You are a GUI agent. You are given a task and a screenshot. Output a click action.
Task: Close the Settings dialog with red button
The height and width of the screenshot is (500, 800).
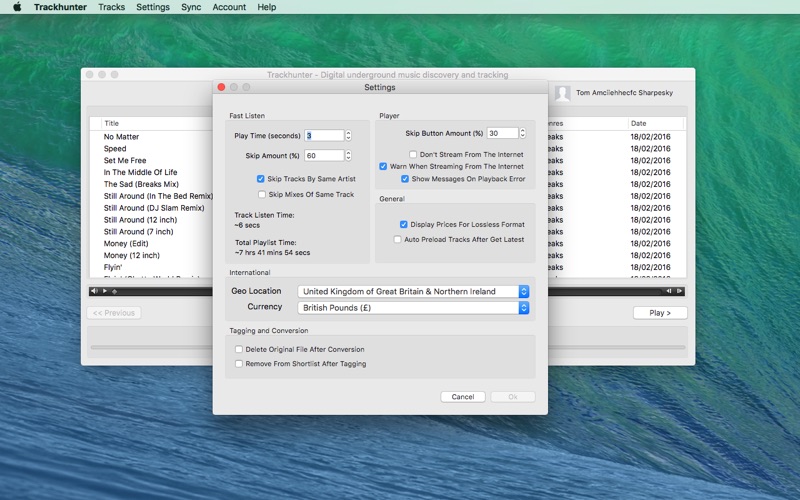coord(221,87)
